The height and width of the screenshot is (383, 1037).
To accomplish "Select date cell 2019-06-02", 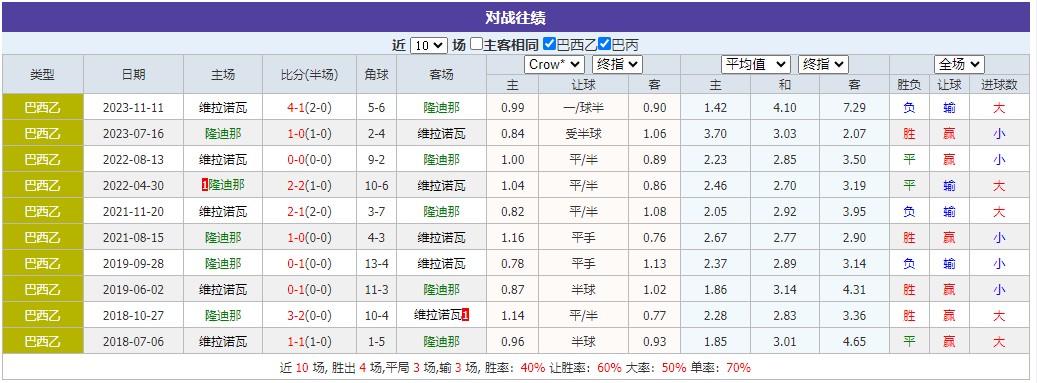I will [134, 290].
